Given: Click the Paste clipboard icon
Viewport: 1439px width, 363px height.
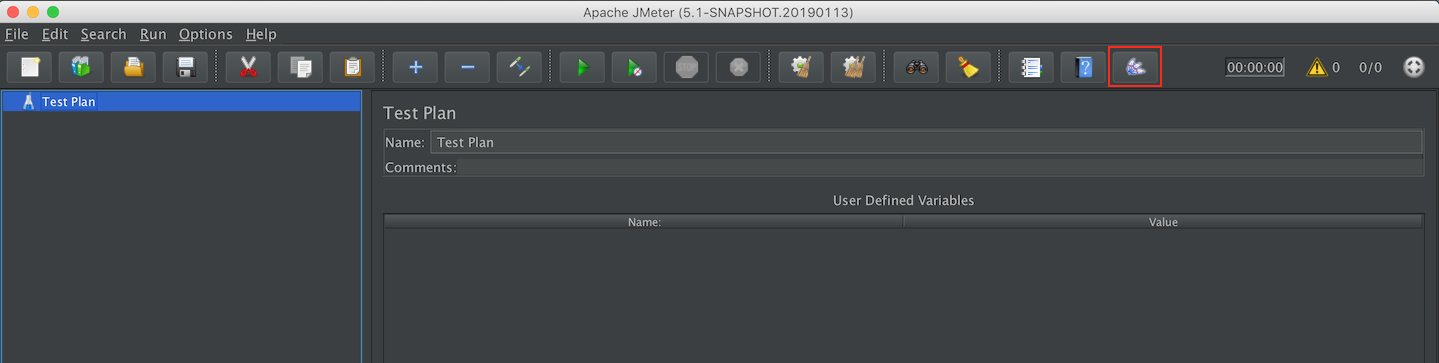Looking at the screenshot, I should (353, 67).
